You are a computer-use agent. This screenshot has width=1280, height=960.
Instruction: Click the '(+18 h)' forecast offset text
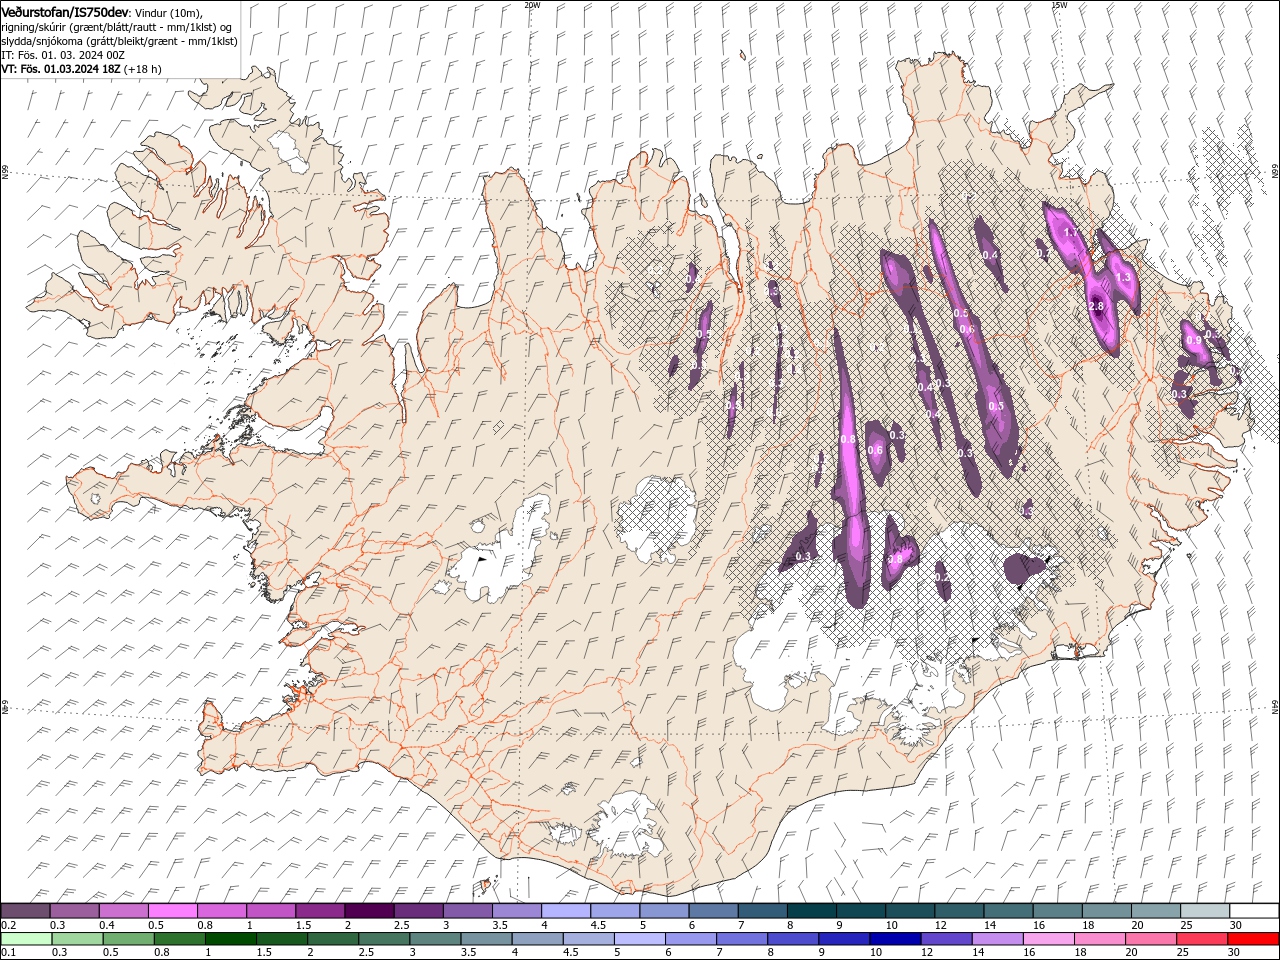143,69
